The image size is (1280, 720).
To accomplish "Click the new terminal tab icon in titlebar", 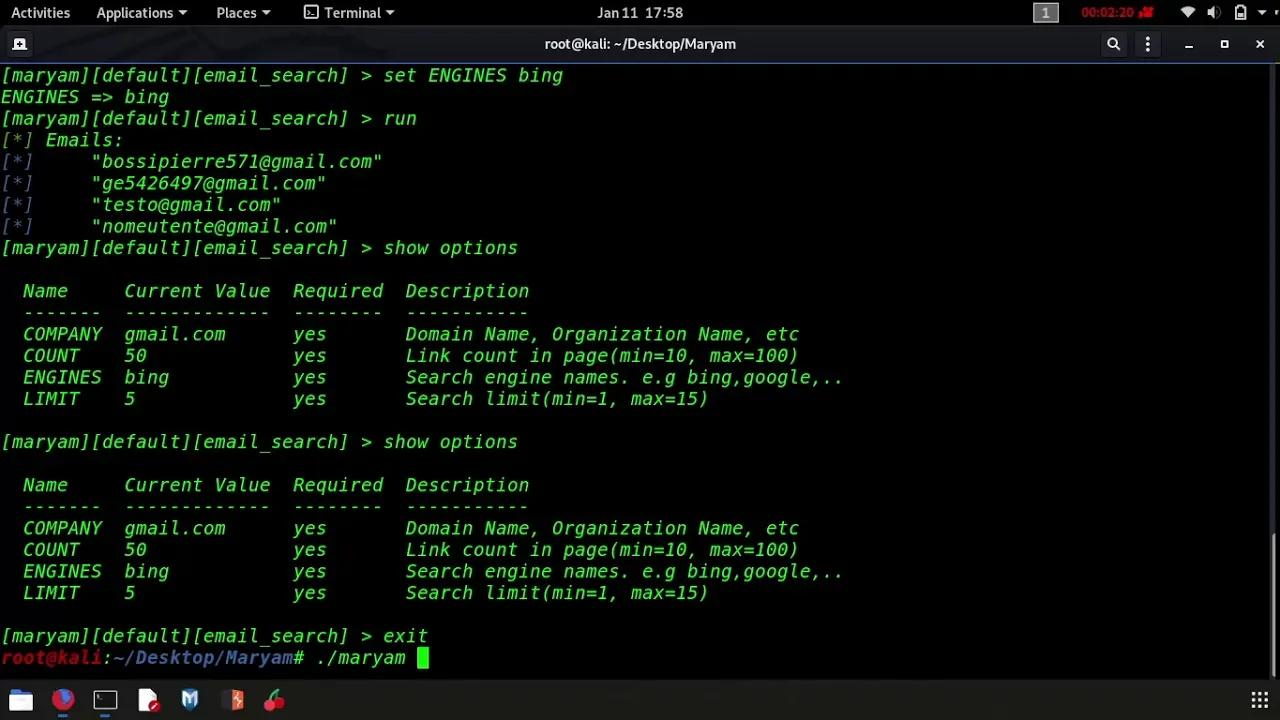I will coord(19,44).
